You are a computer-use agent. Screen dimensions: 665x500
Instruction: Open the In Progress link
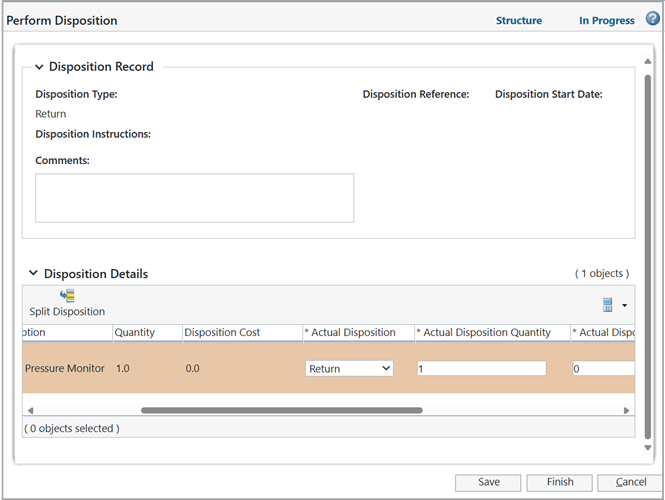coord(606,20)
